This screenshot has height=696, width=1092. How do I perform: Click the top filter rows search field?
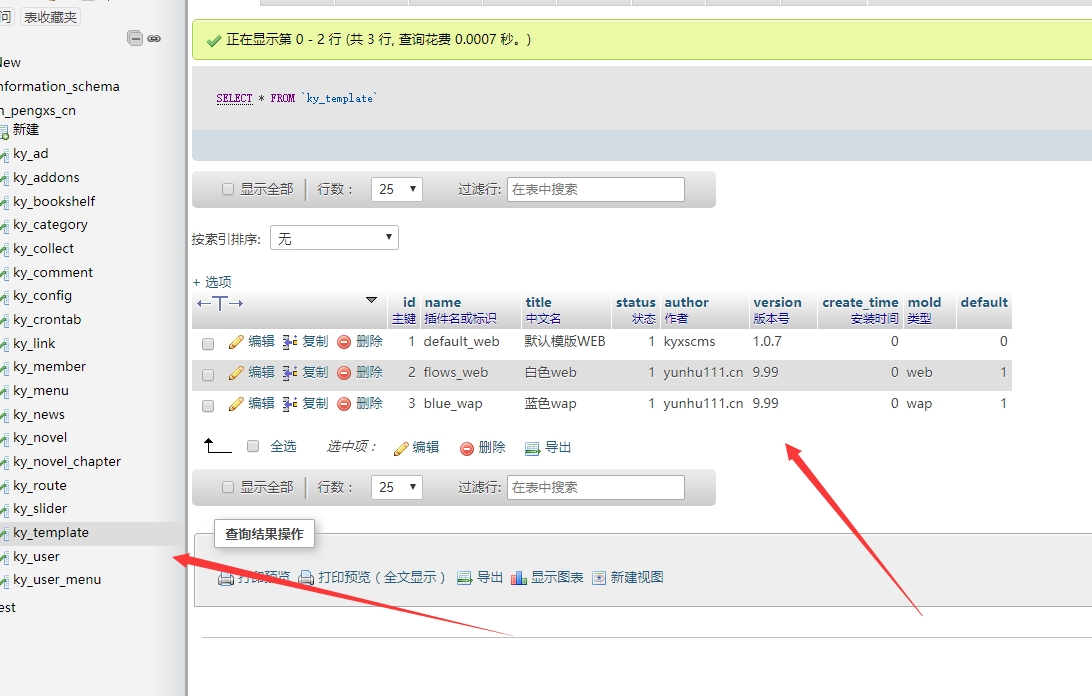[x=595, y=189]
